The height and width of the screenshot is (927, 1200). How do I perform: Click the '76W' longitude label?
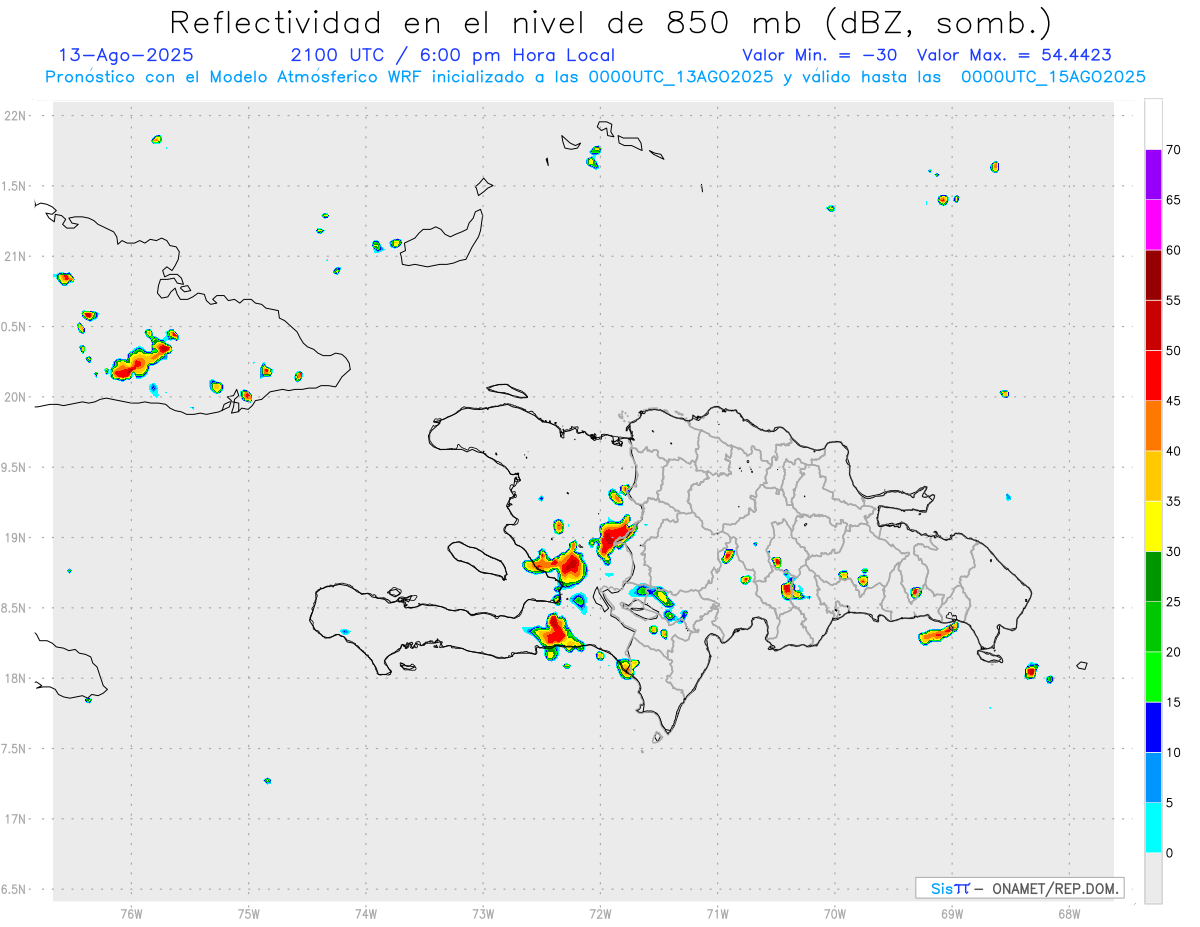click(131, 914)
